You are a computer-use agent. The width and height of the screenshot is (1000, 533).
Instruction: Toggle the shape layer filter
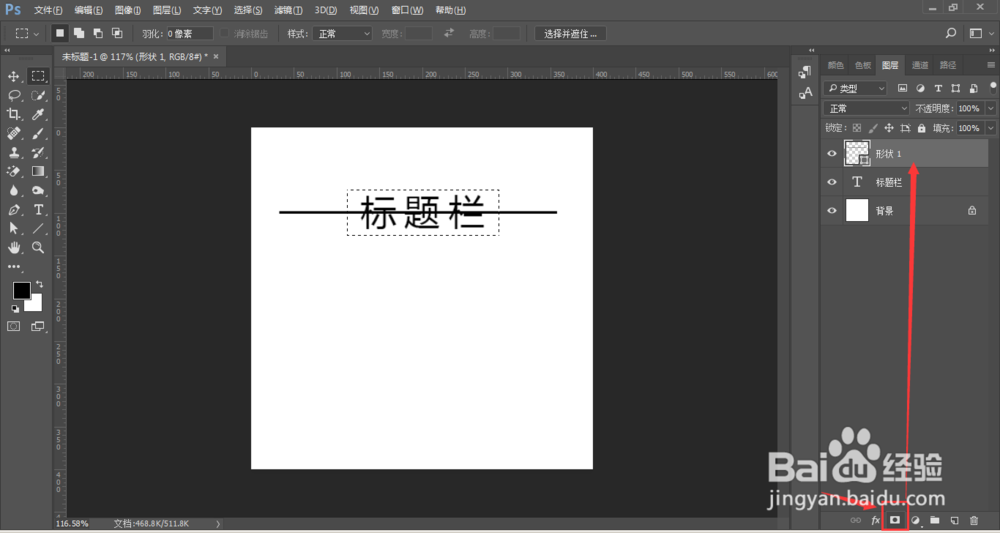(955, 88)
